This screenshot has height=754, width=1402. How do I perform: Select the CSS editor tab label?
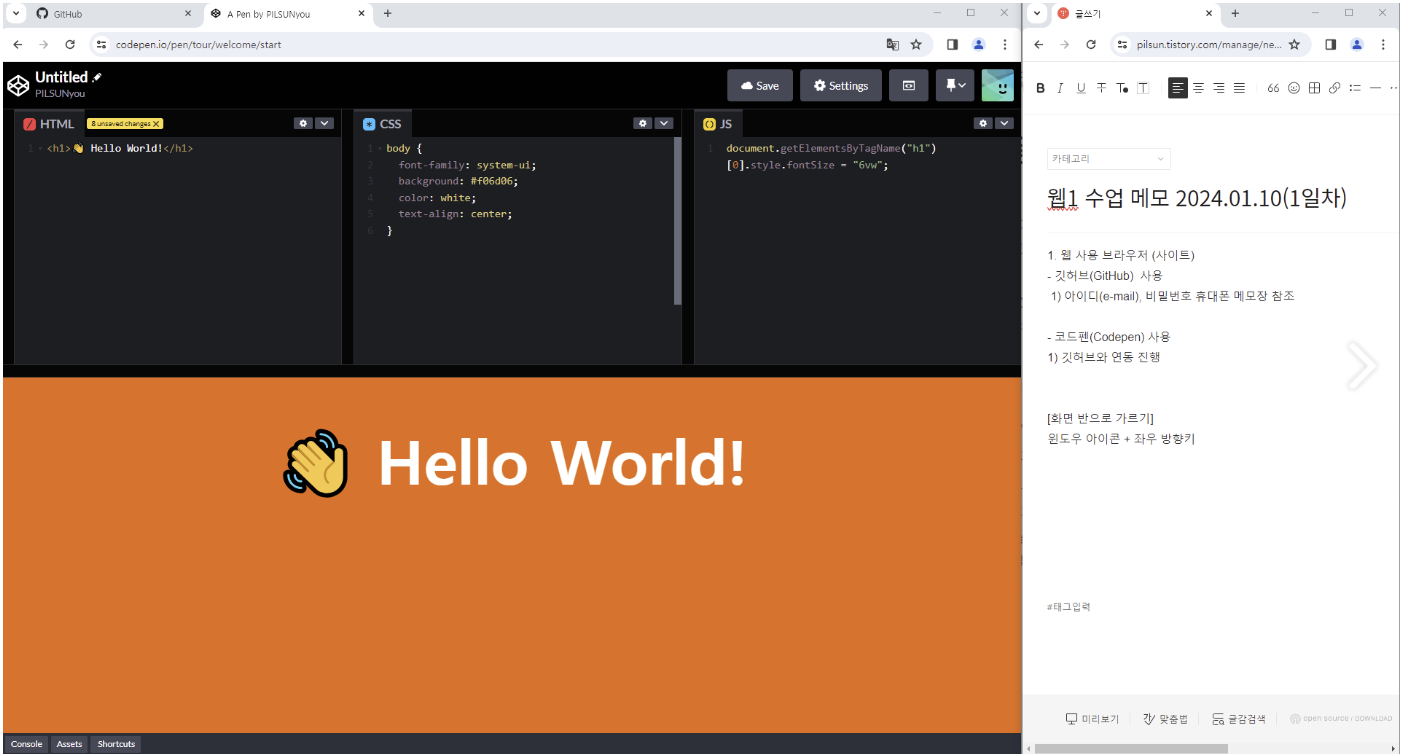pos(382,124)
